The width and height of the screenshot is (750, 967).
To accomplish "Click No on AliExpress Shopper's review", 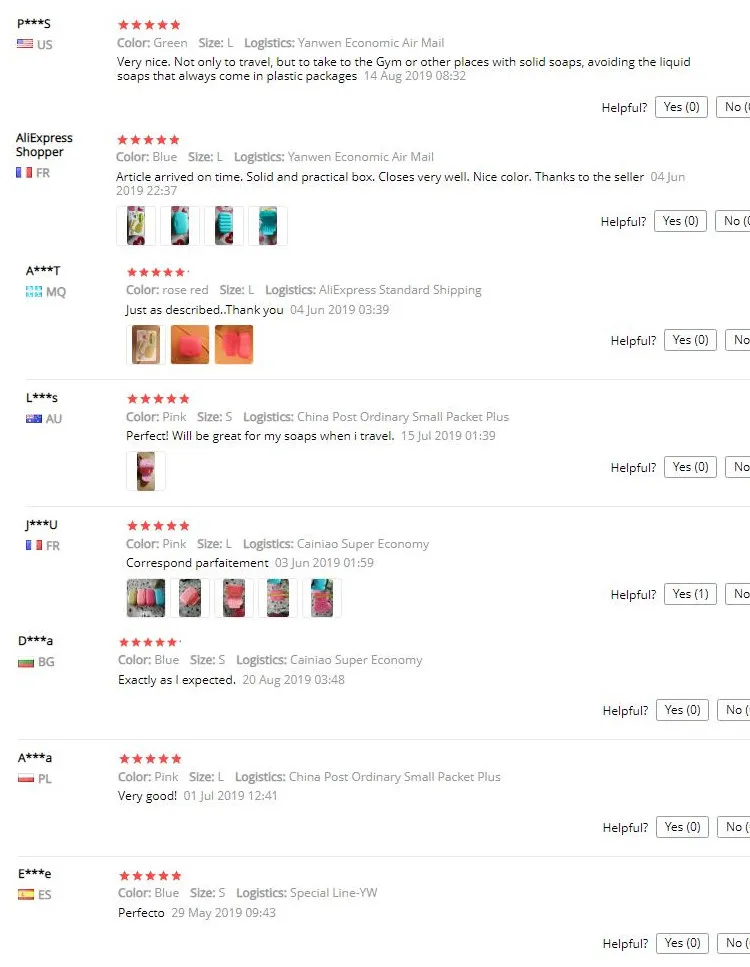I will 734,221.
